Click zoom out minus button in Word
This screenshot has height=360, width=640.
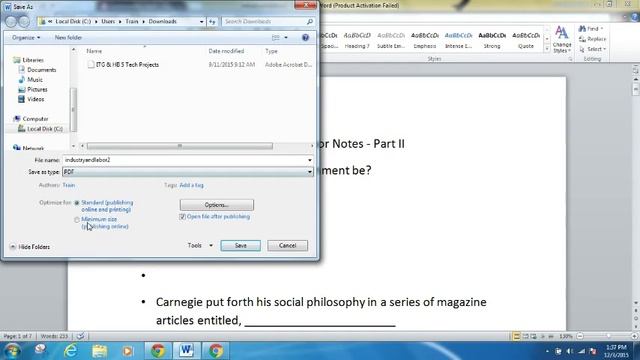click(580, 336)
